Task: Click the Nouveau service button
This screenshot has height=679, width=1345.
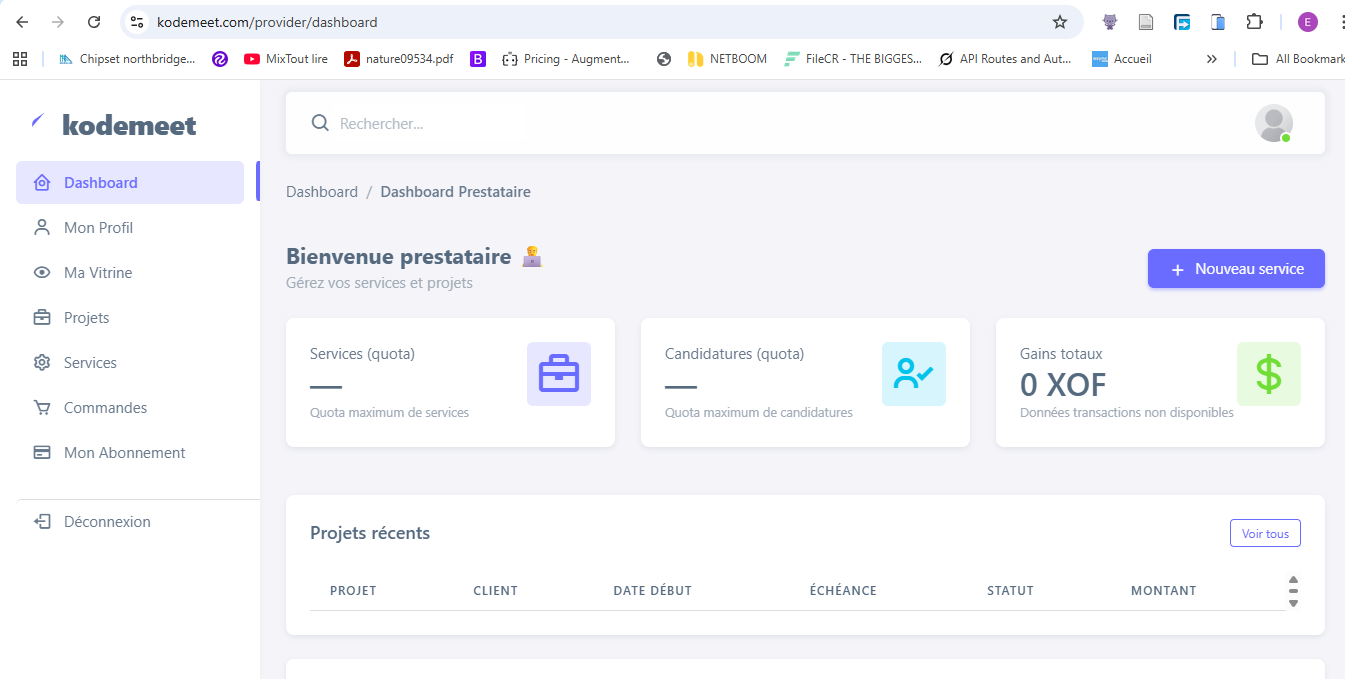Action: 1236,269
